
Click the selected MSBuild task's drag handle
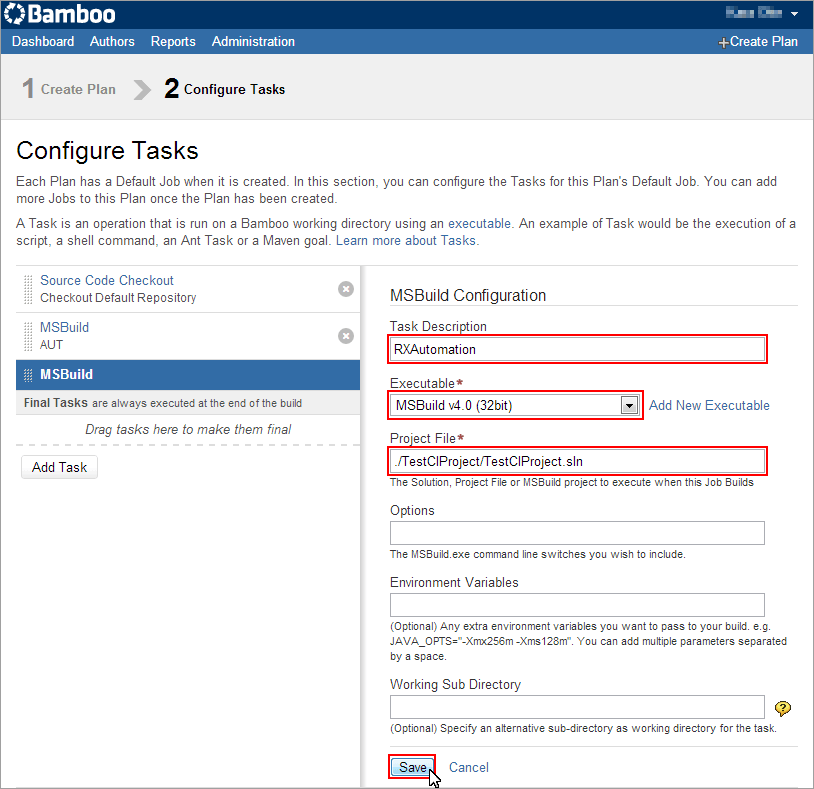28,374
